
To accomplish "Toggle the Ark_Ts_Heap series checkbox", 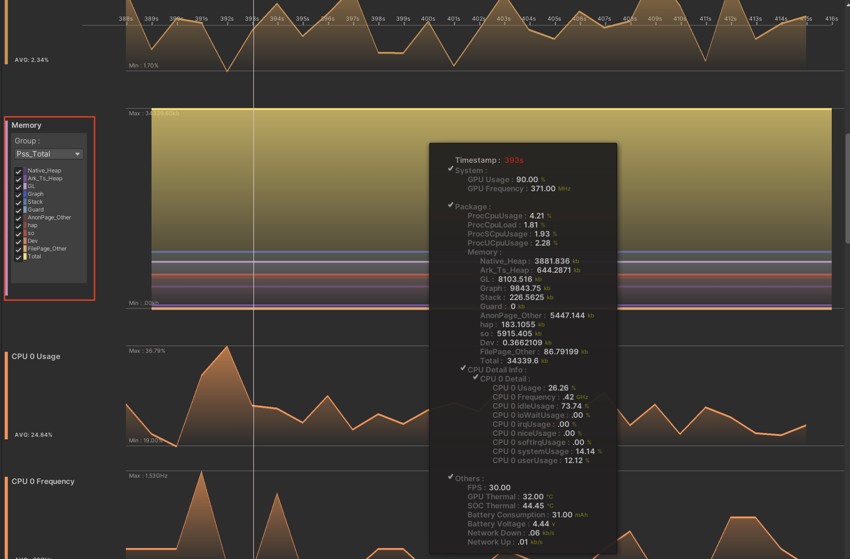I will 18,178.
